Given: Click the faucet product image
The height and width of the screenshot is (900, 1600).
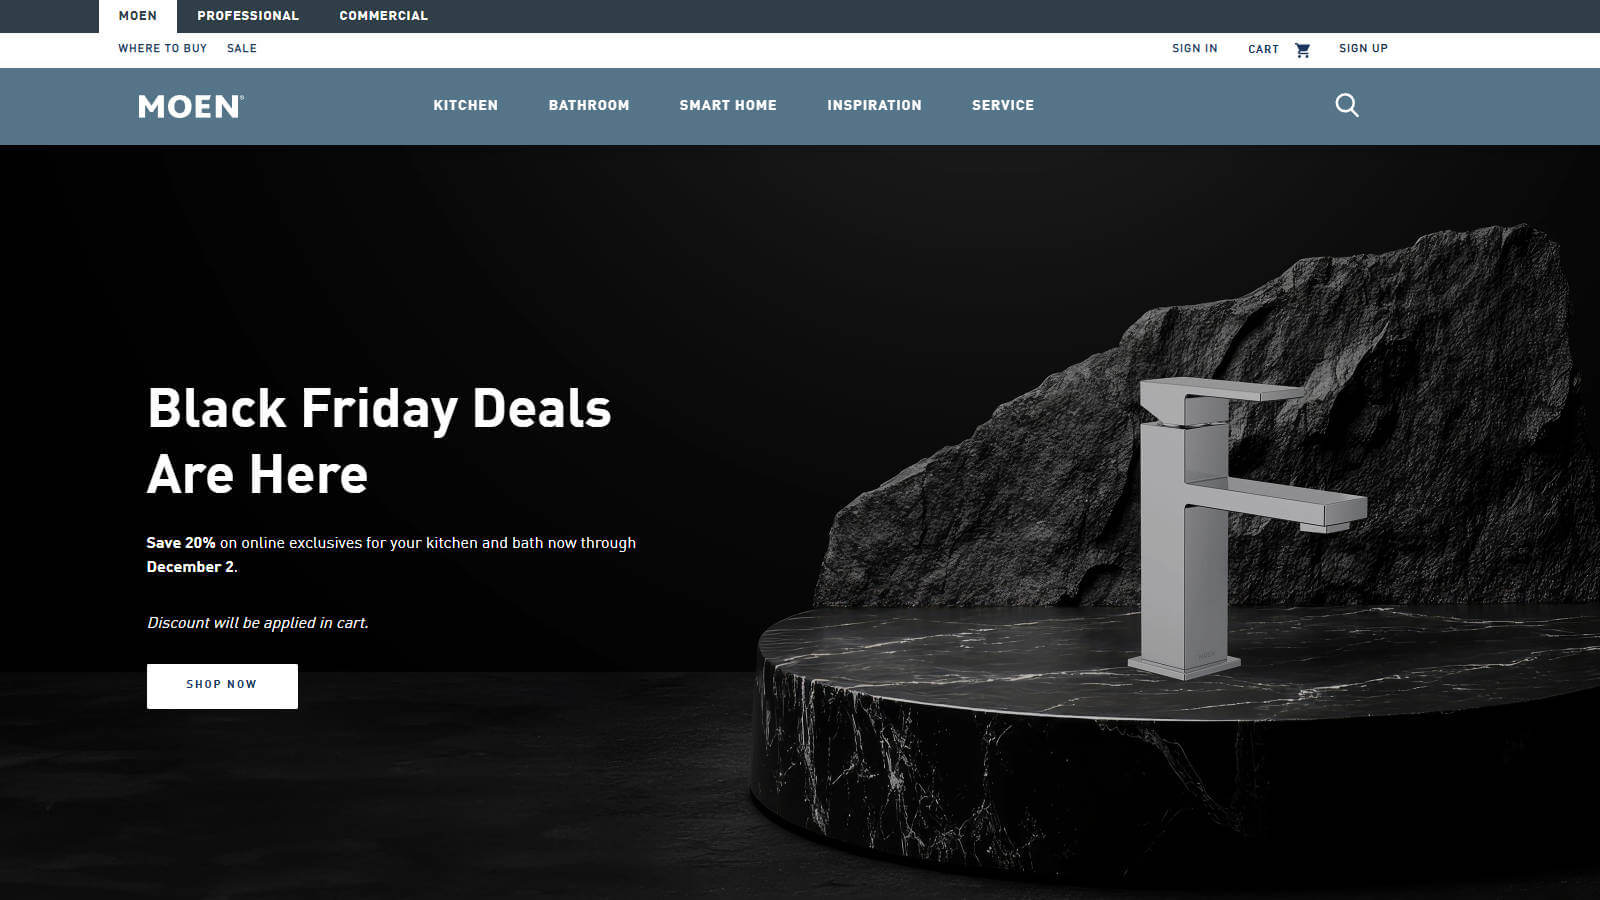Looking at the screenshot, I should click(x=1245, y=528).
